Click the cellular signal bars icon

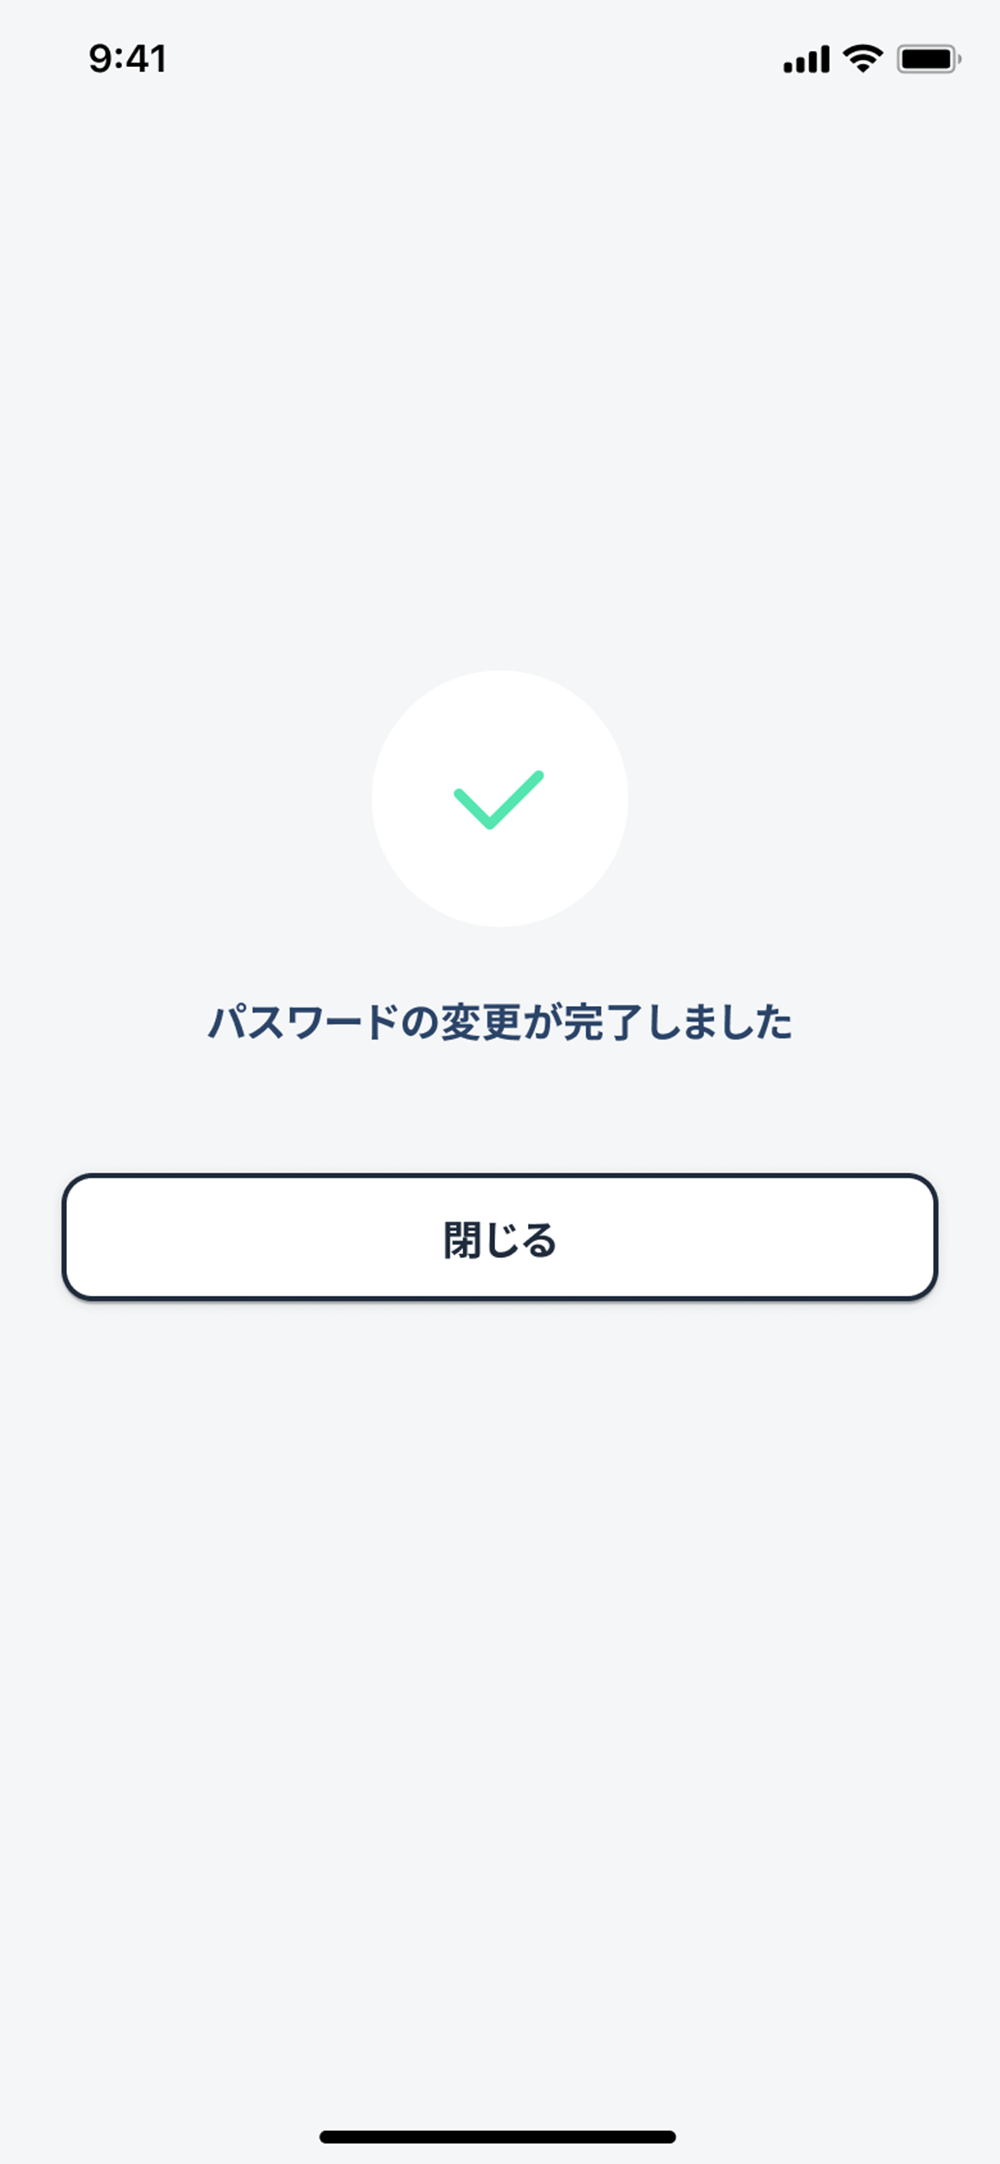(806, 59)
